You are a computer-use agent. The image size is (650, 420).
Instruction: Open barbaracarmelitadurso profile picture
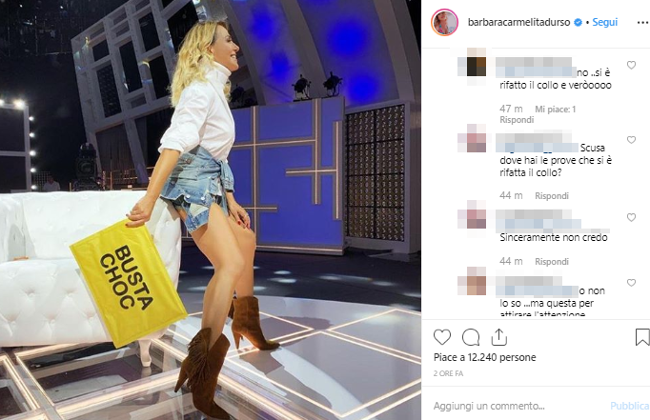444,22
